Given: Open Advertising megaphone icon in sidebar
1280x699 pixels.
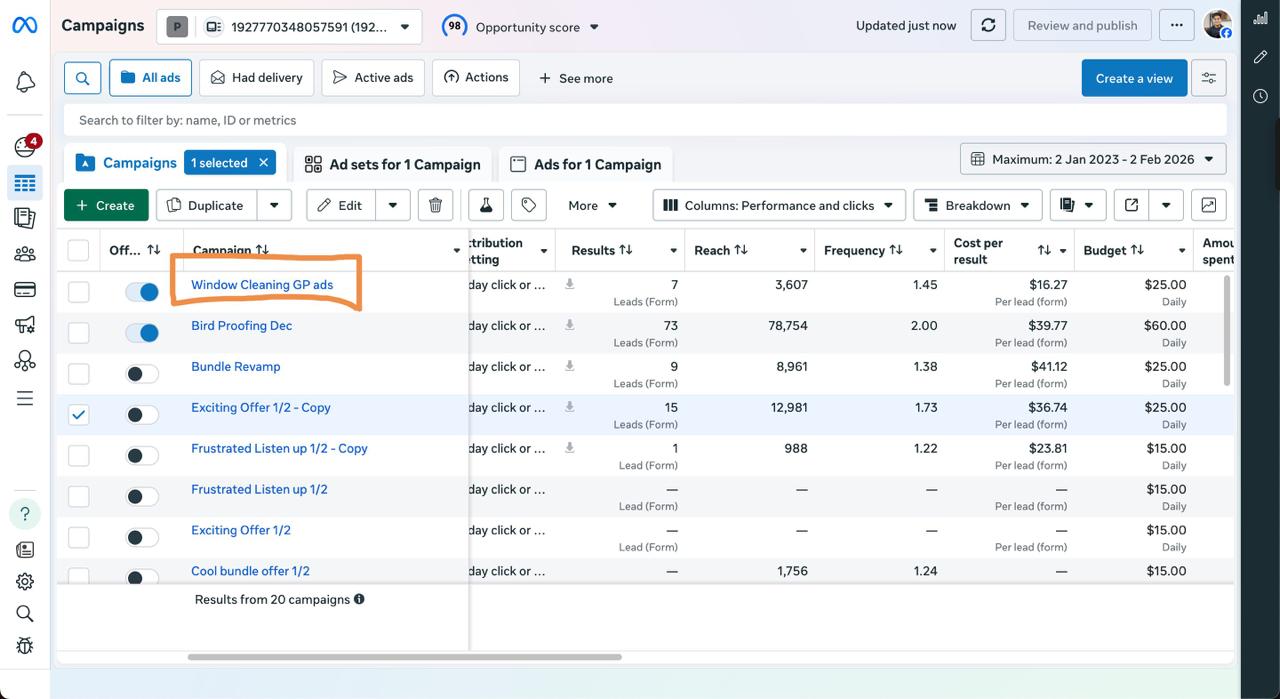Looking at the screenshot, I should pyautogui.click(x=25, y=325).
